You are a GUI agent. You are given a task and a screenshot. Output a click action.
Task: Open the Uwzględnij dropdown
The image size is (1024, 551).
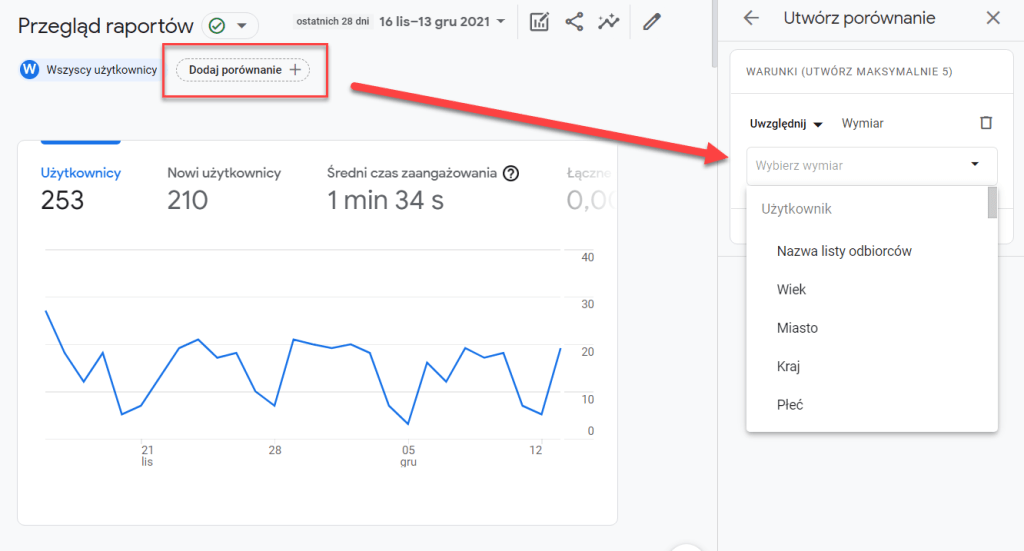786,124
